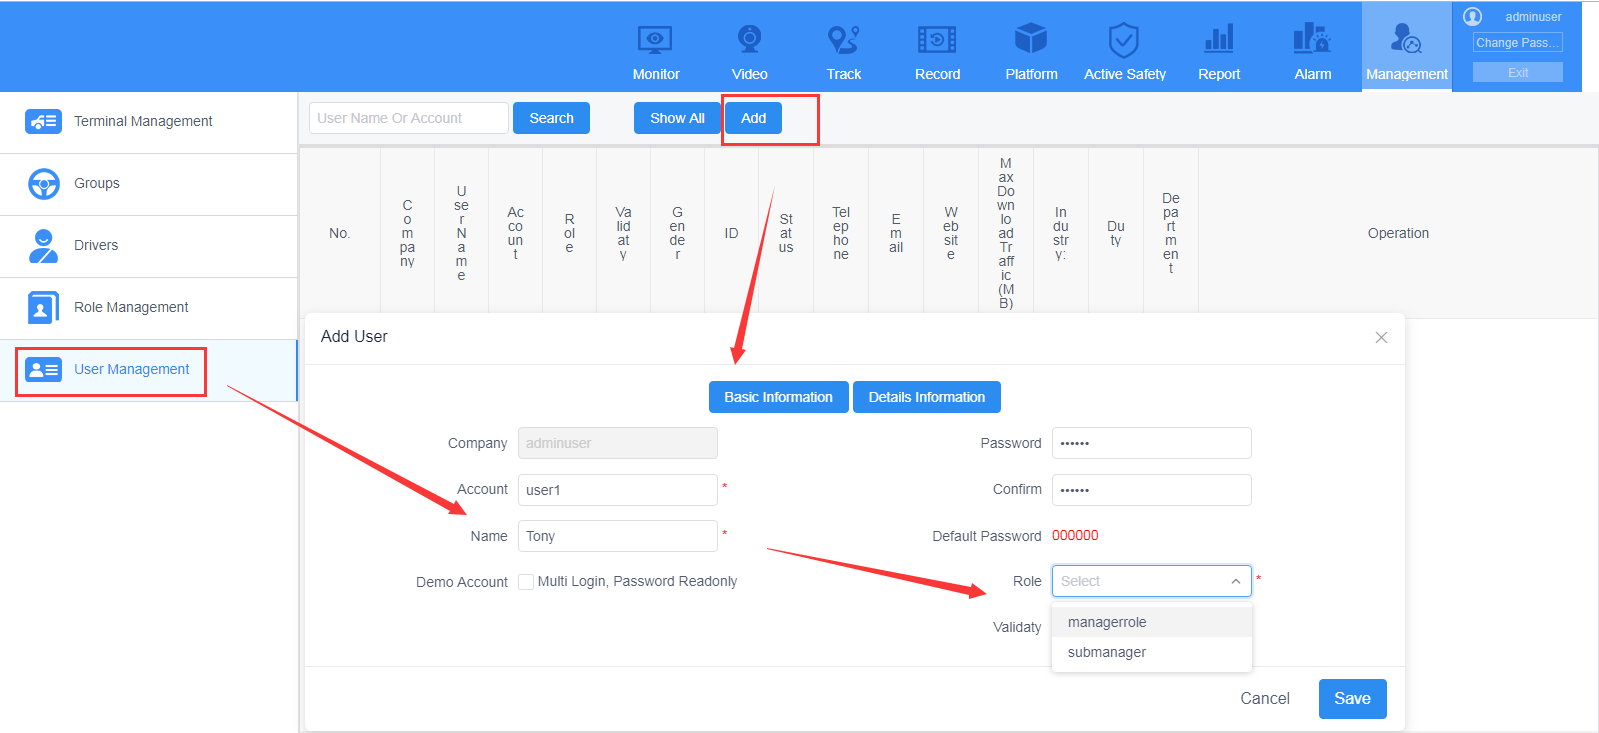Screen dimensions: 1599x733
Task: Open the Report chart icon
Action: coord(1219,40)
